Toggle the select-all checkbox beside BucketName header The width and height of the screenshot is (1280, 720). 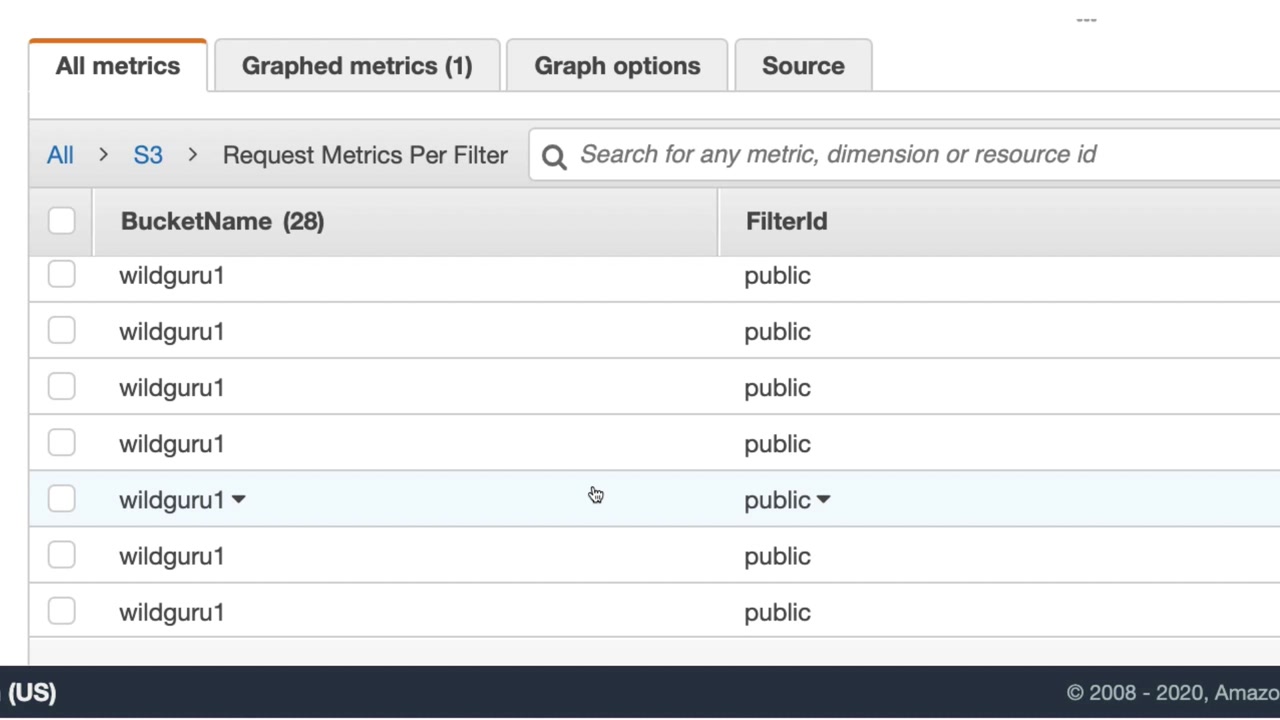pyautogui.click(x=61, y=221)
